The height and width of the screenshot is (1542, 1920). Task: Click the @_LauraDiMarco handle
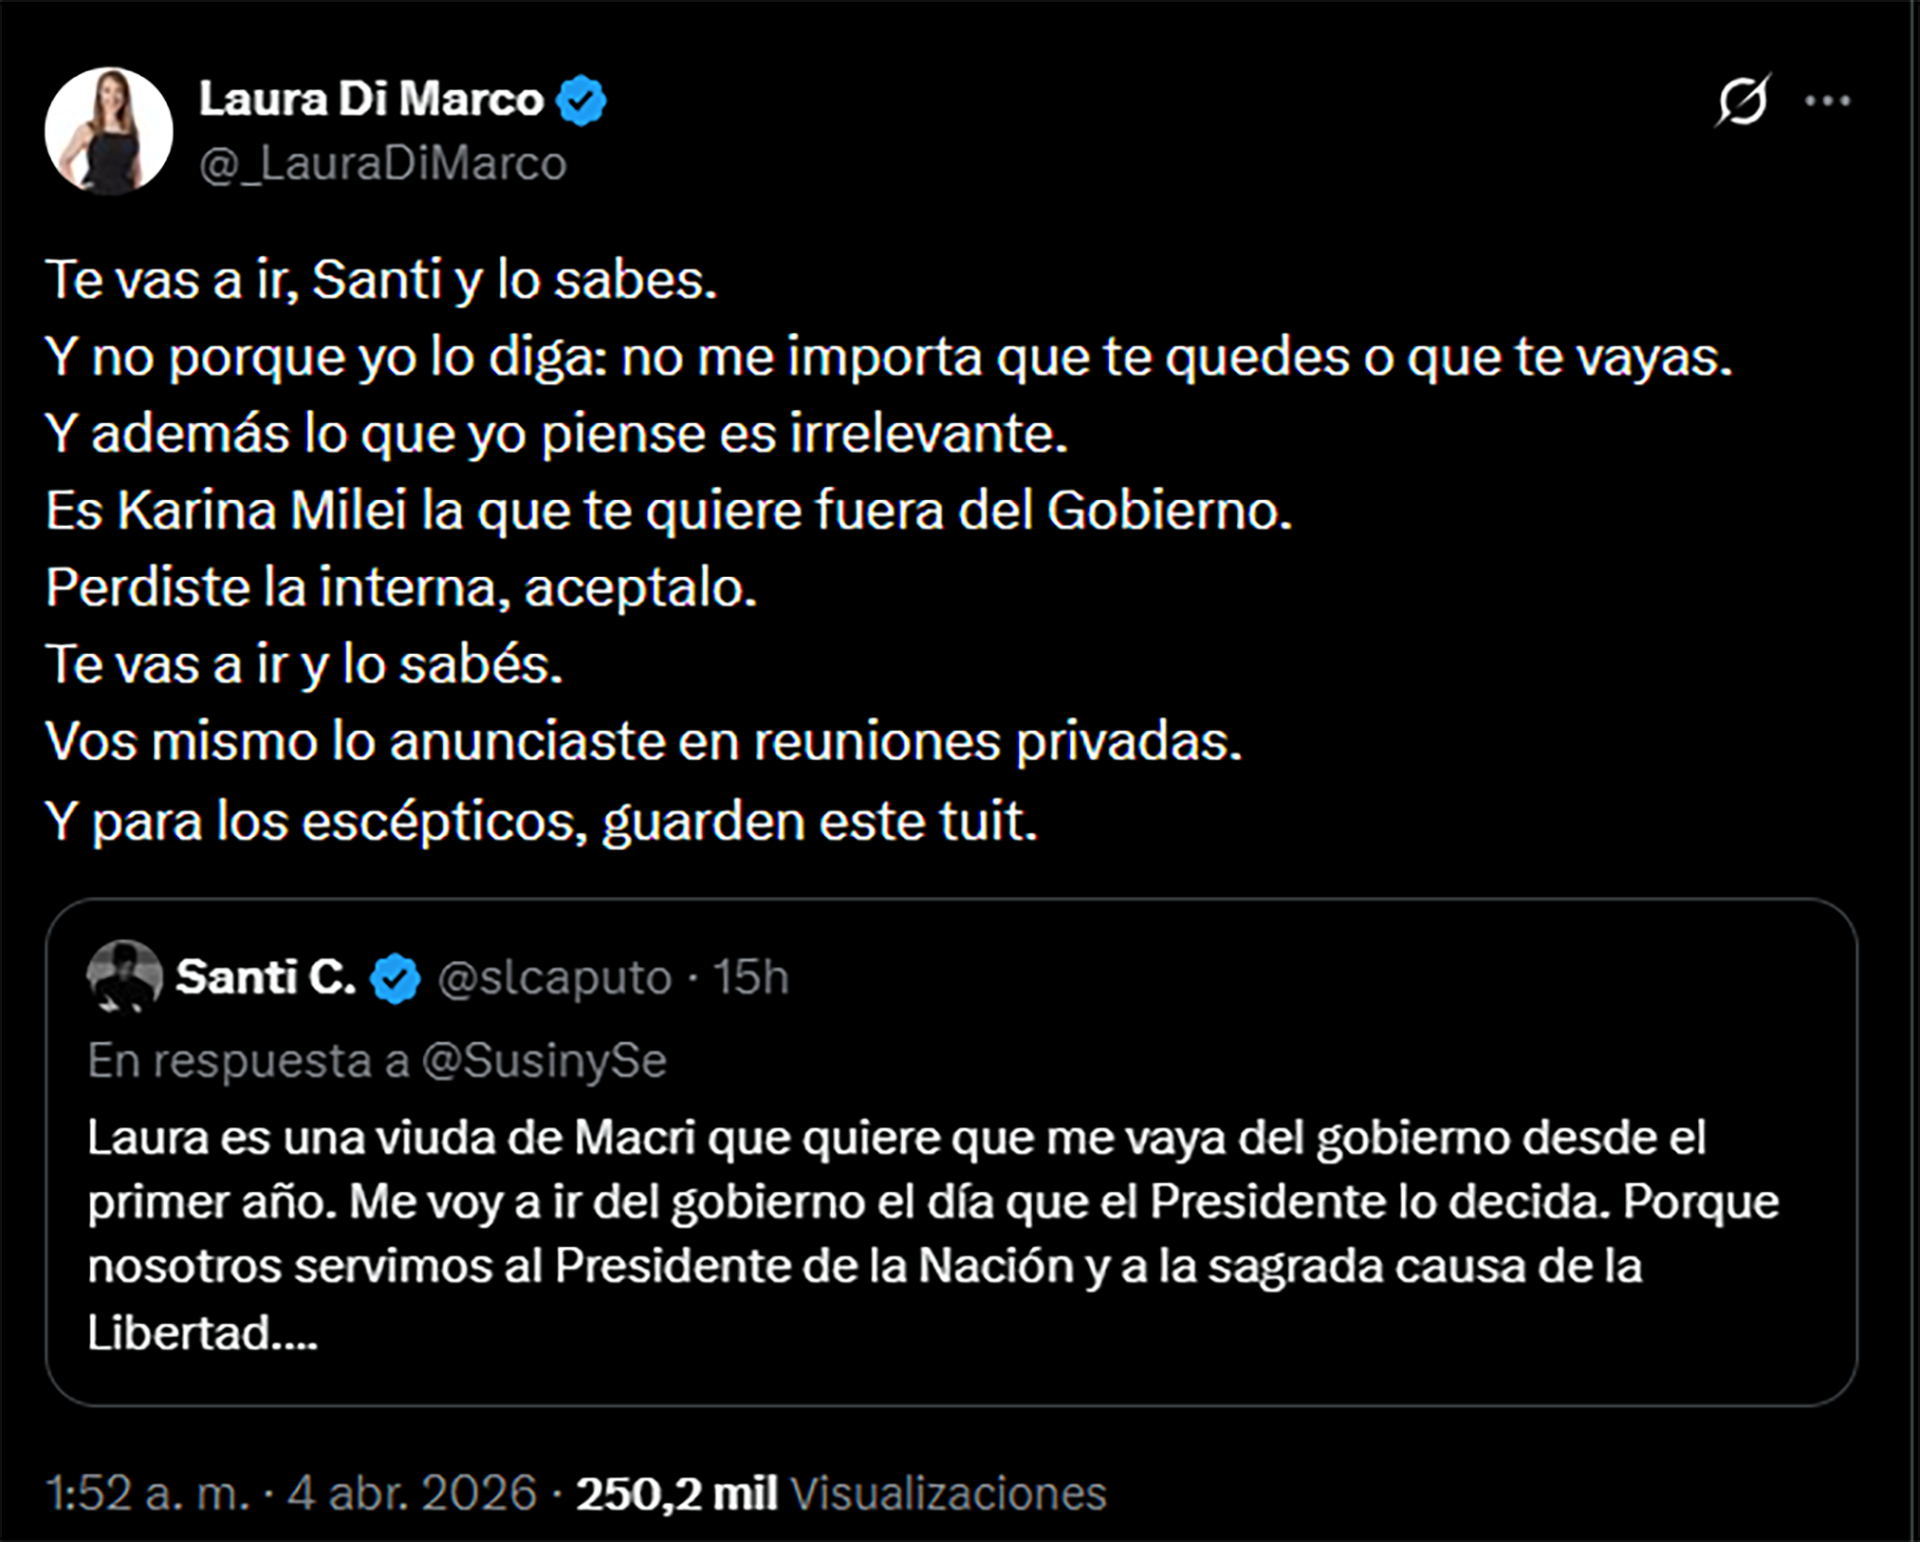coord(381,160)
